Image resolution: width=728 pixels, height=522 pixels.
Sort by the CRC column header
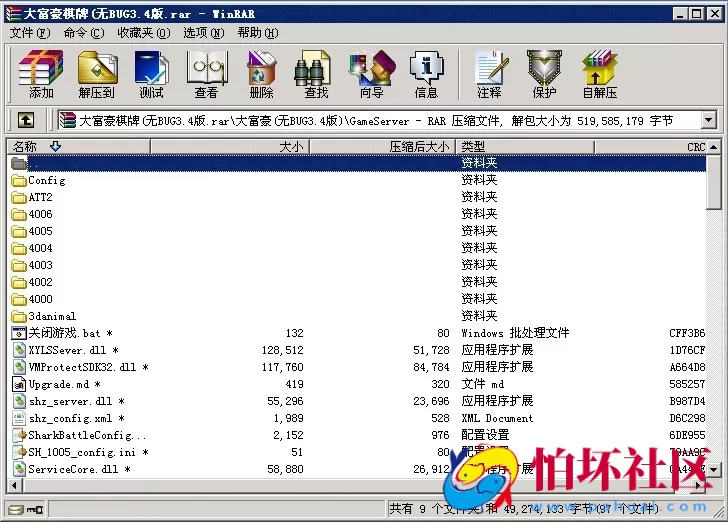coord(651,147)
